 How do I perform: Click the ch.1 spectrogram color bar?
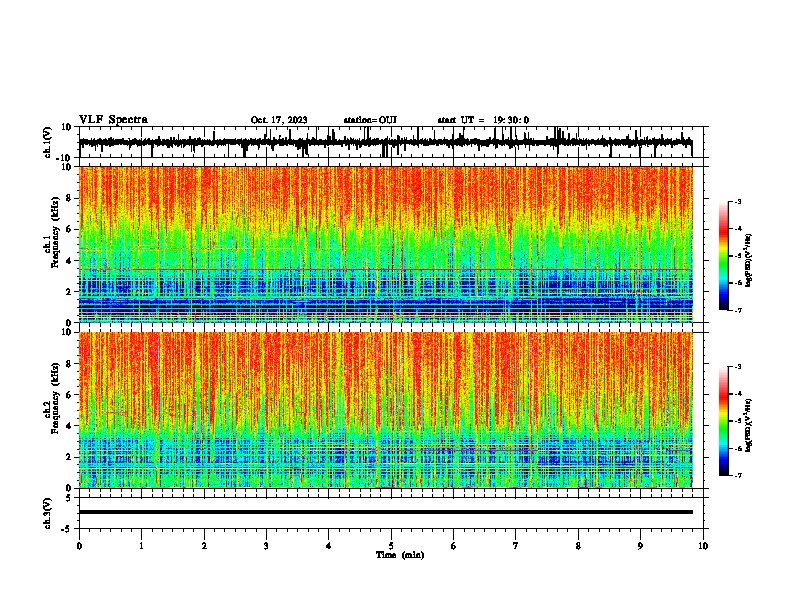tap(724, 256)
